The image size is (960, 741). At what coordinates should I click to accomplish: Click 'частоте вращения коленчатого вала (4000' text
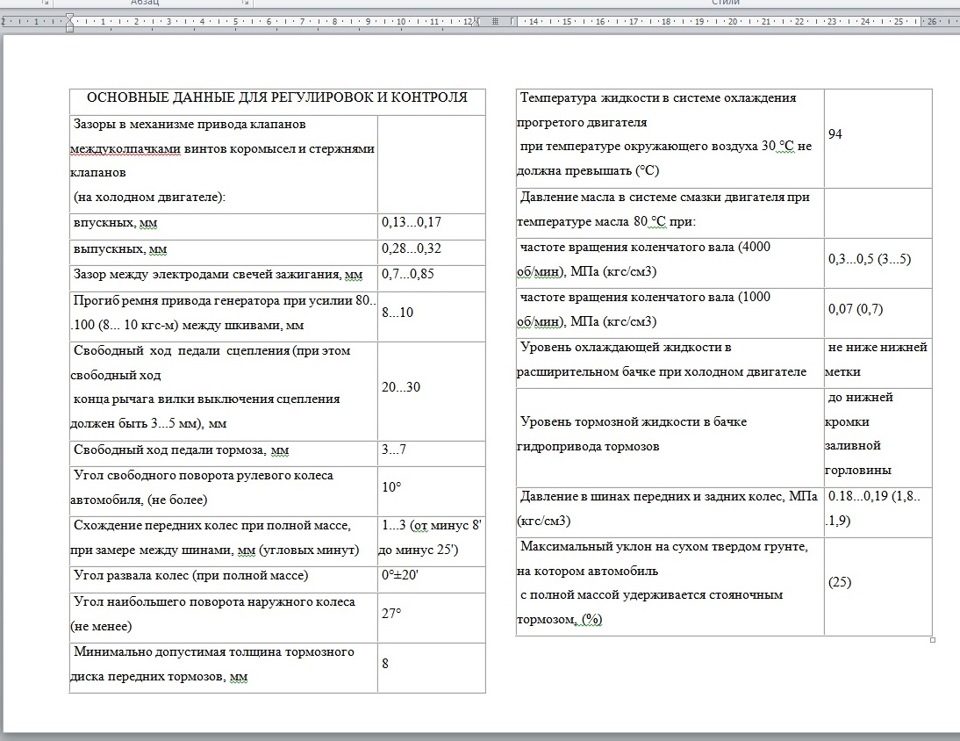645,247
